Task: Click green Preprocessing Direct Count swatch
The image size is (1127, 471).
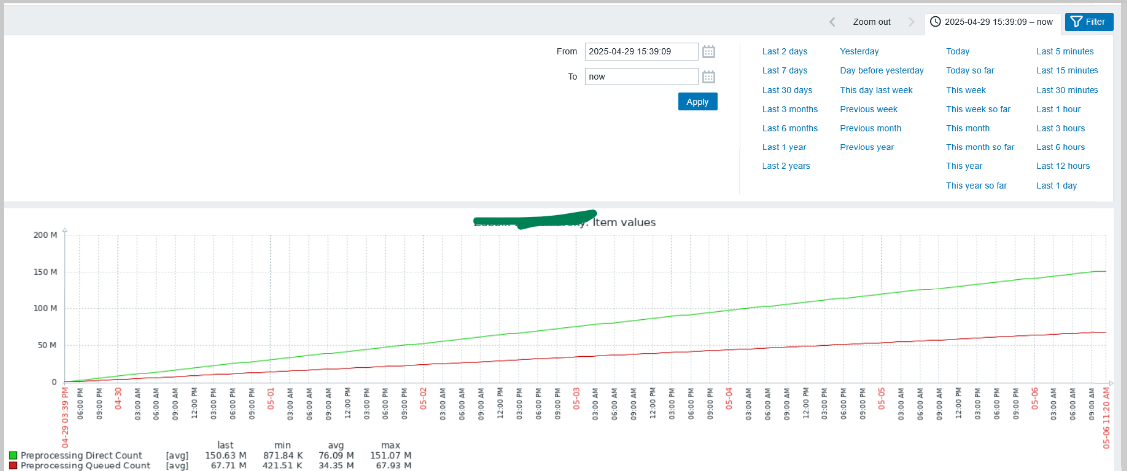Action: (x=13, y=456)
